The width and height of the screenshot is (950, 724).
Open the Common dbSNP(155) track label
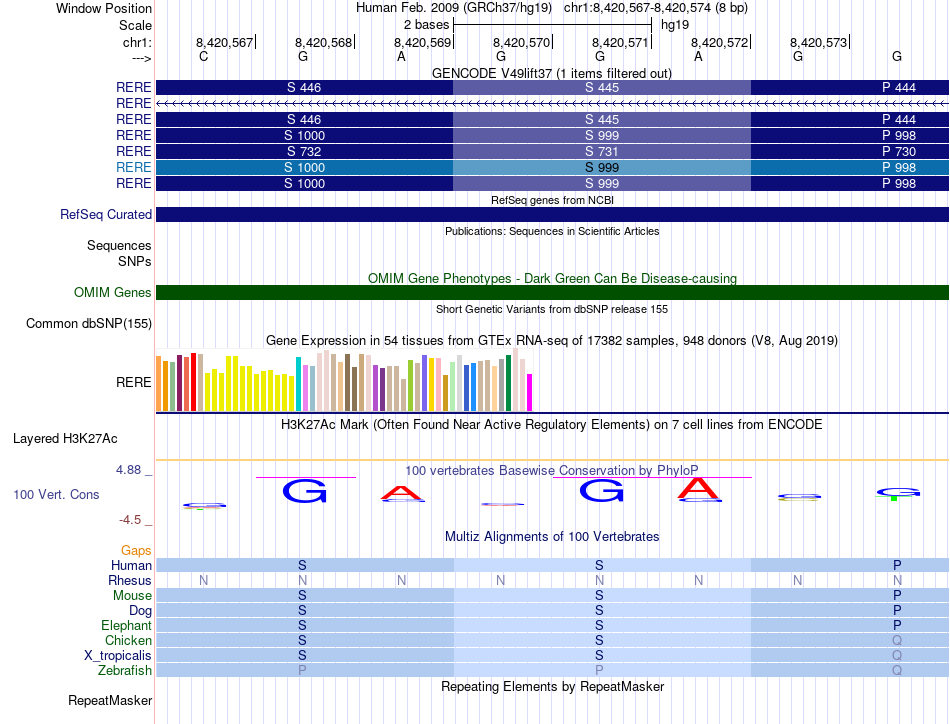pos(89,324)
